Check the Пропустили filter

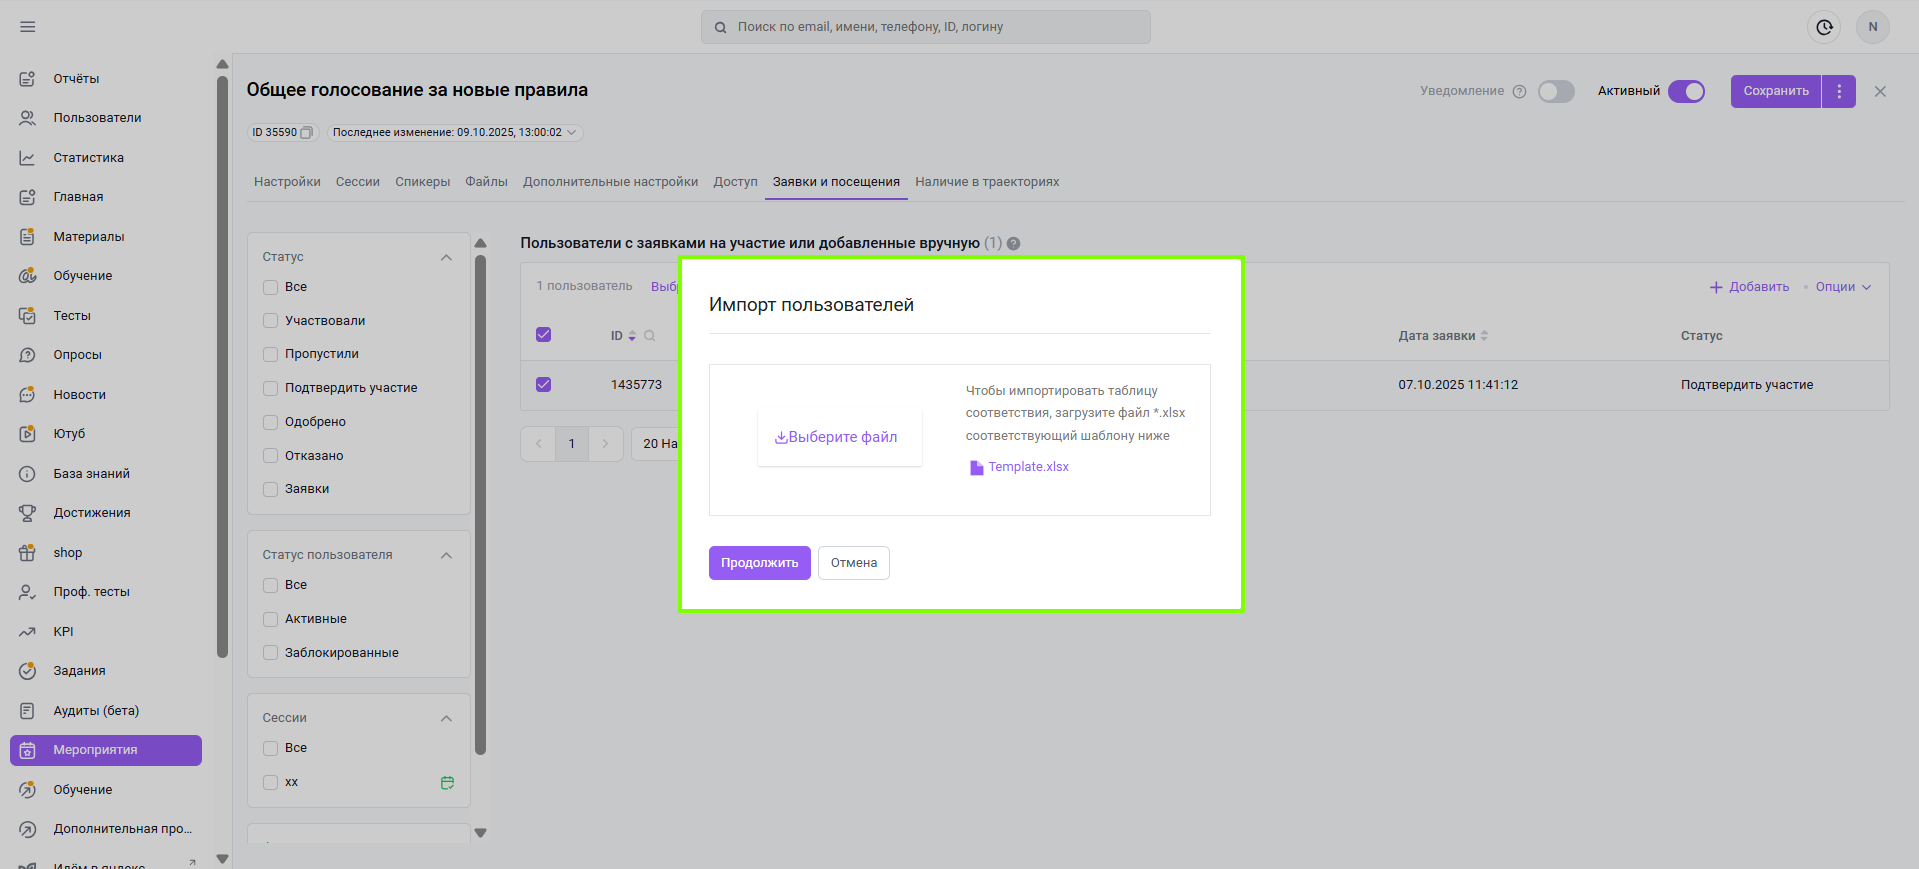[270, 354]
